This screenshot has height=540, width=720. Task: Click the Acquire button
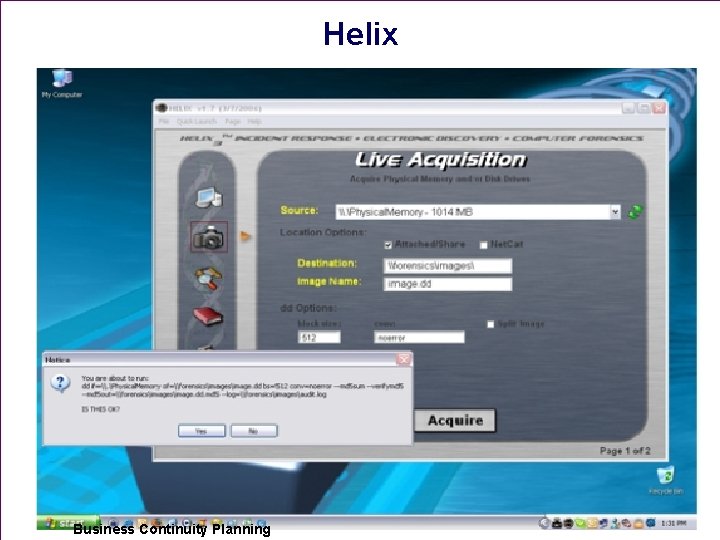[455, 421]
